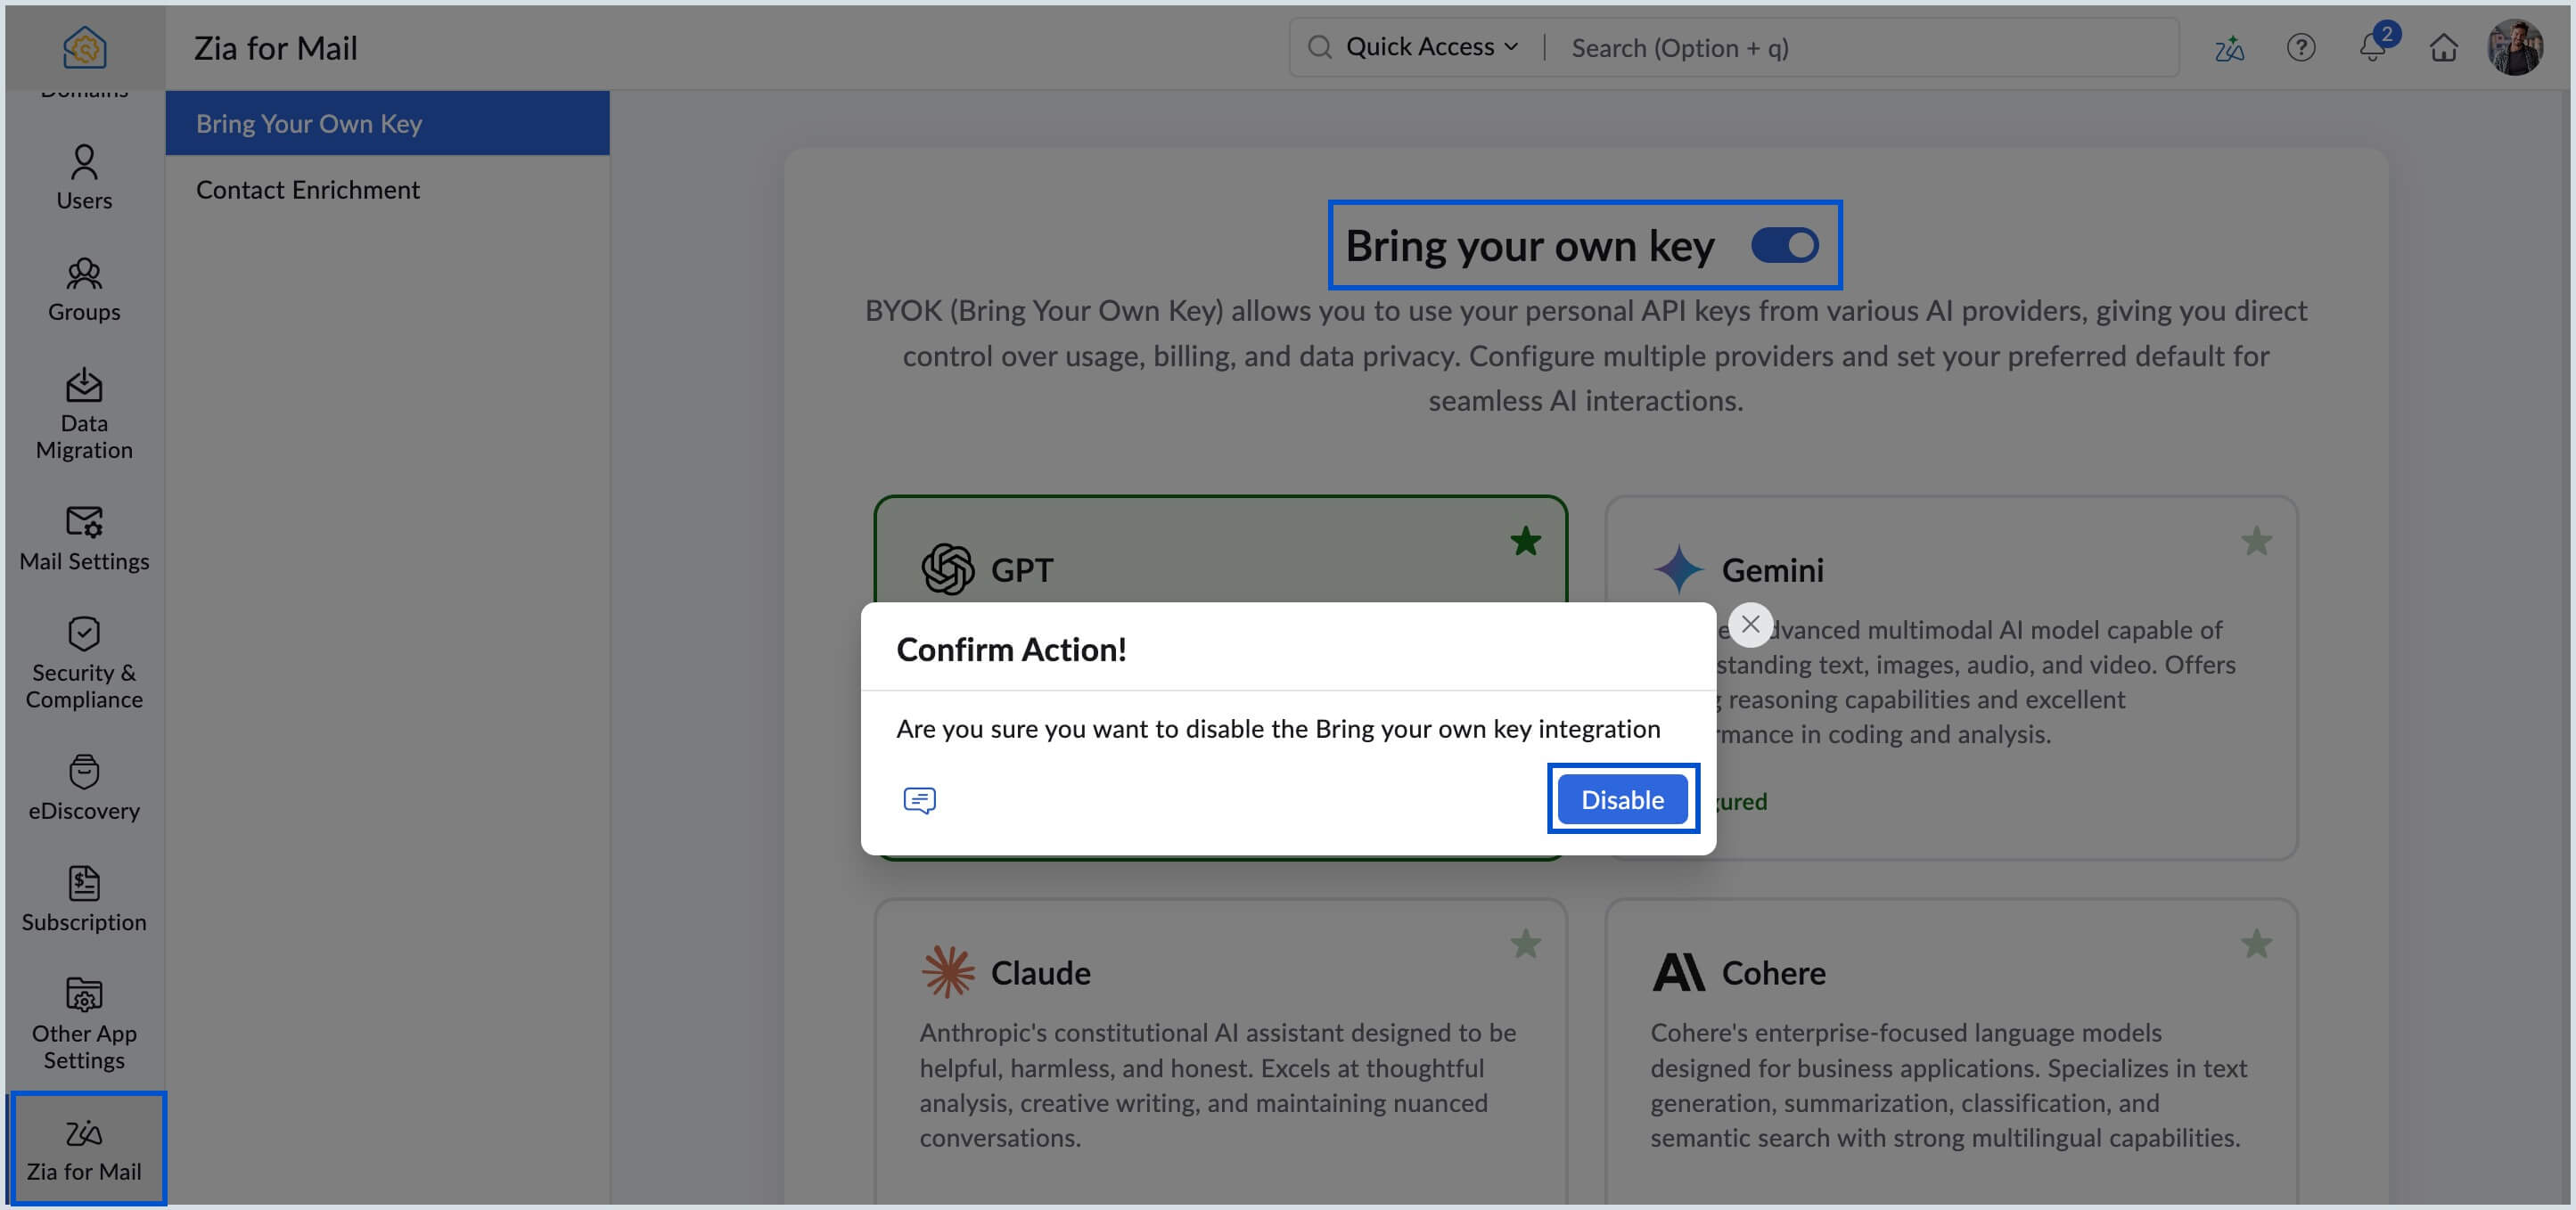The width and height of the screenshot is (2576, 1210).
Task: Expand the Quick Access dropdown
Action: tap(1430, 47)
